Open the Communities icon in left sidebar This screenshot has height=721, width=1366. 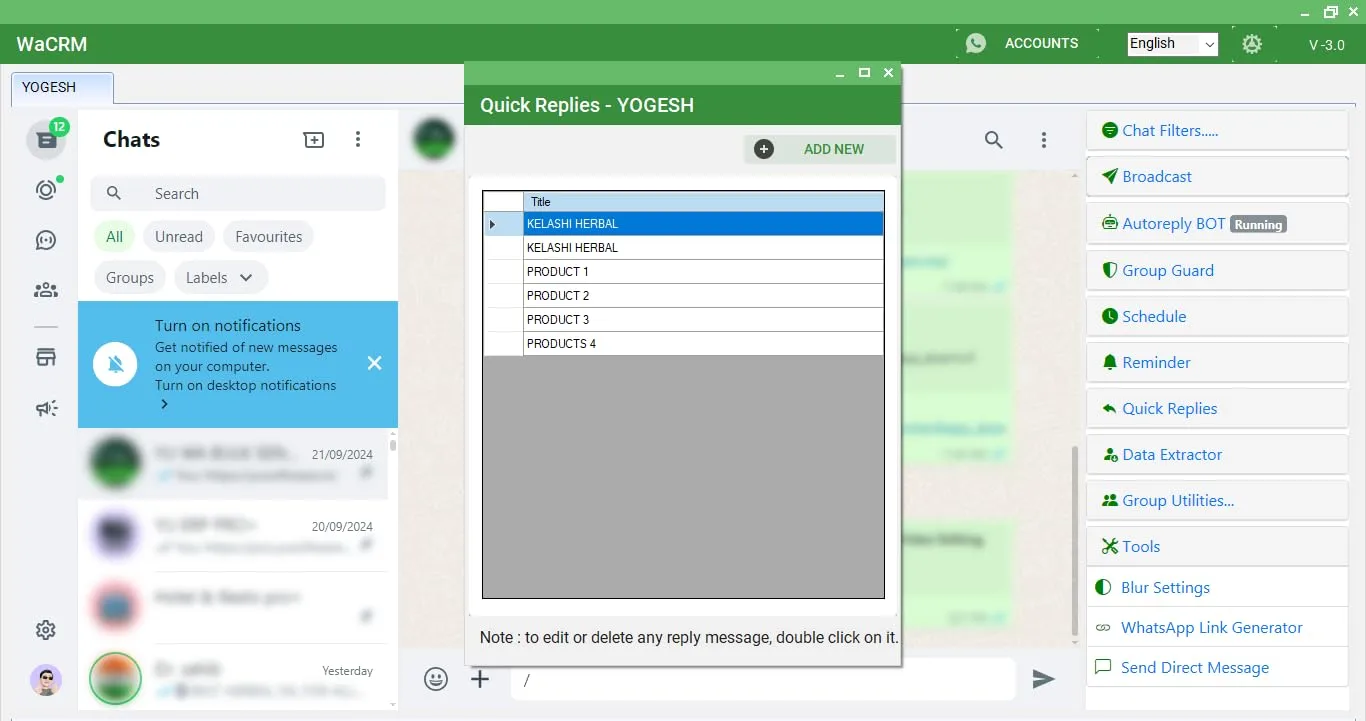(x=46, y=290)
